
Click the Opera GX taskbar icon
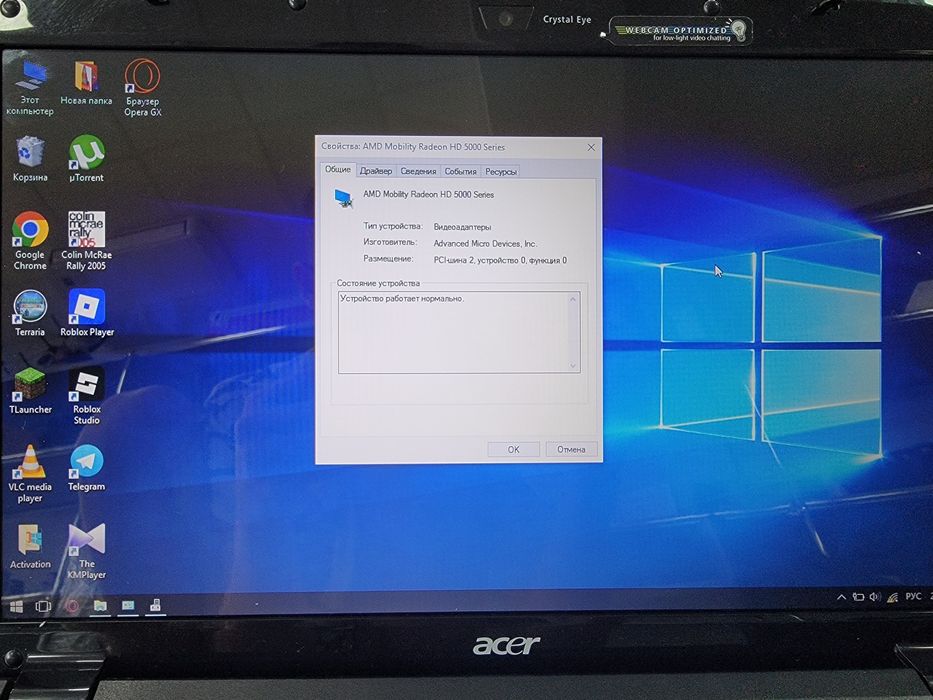pos(72,607)
